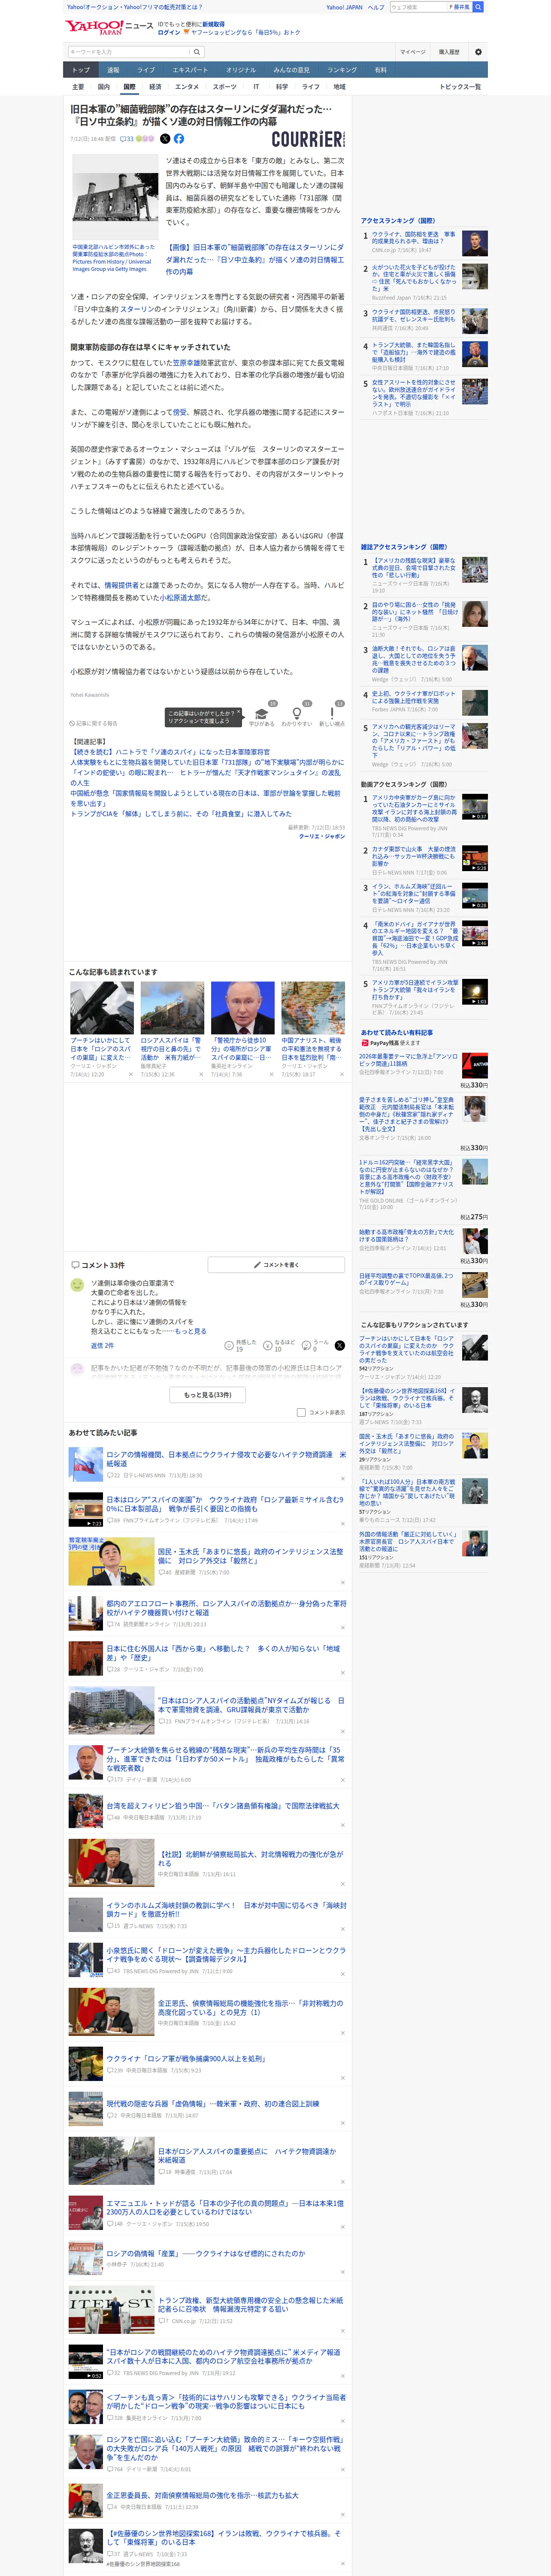Click the うーん reaction on the comment
The height and width of the screenshot is (2576, 551).
click(x=307, y=1346)
